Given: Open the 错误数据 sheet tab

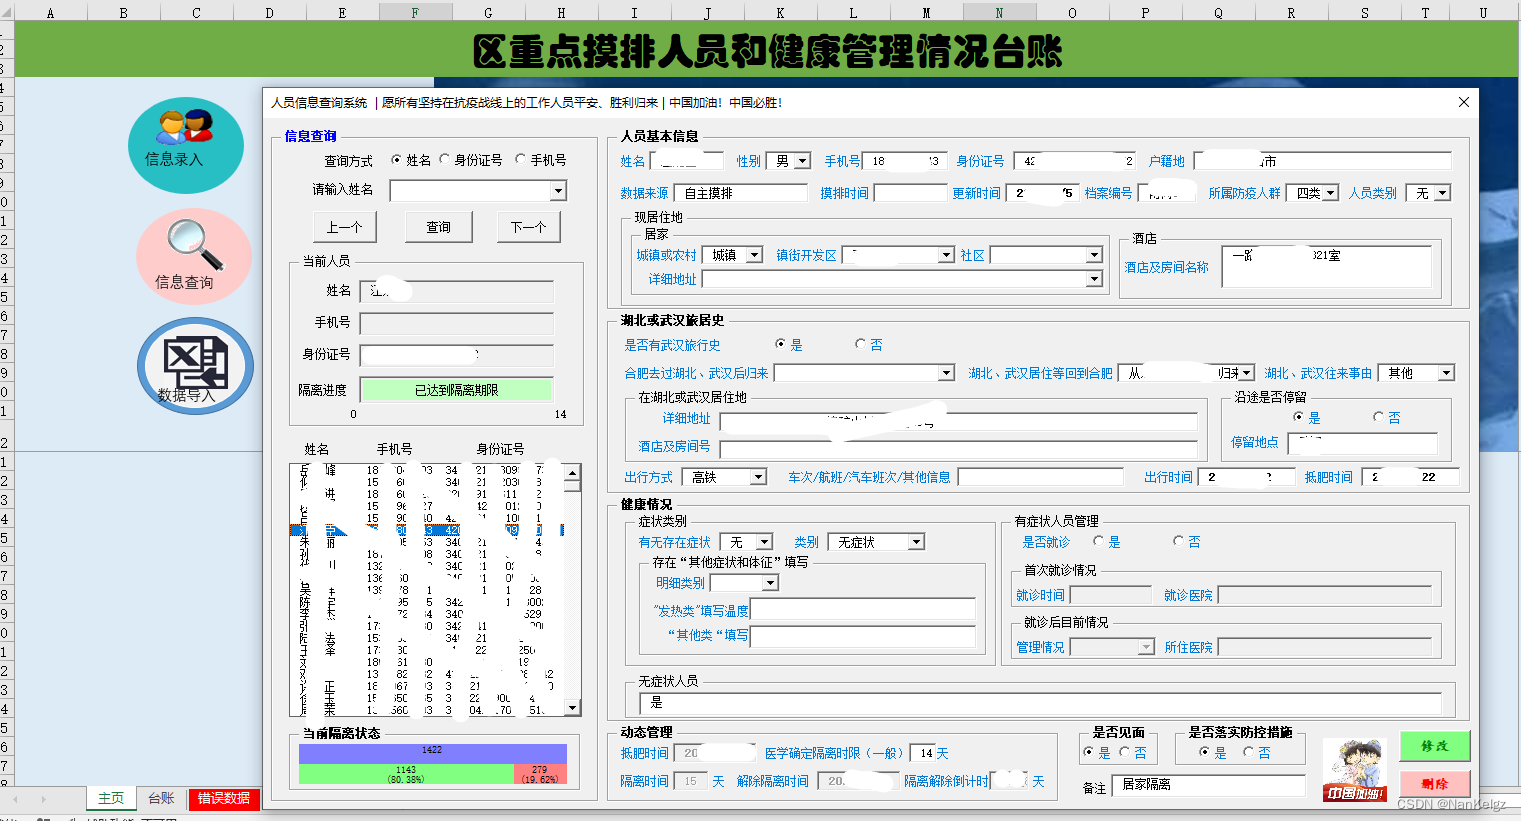Looking at the screenshot, I should pos(223,798).
